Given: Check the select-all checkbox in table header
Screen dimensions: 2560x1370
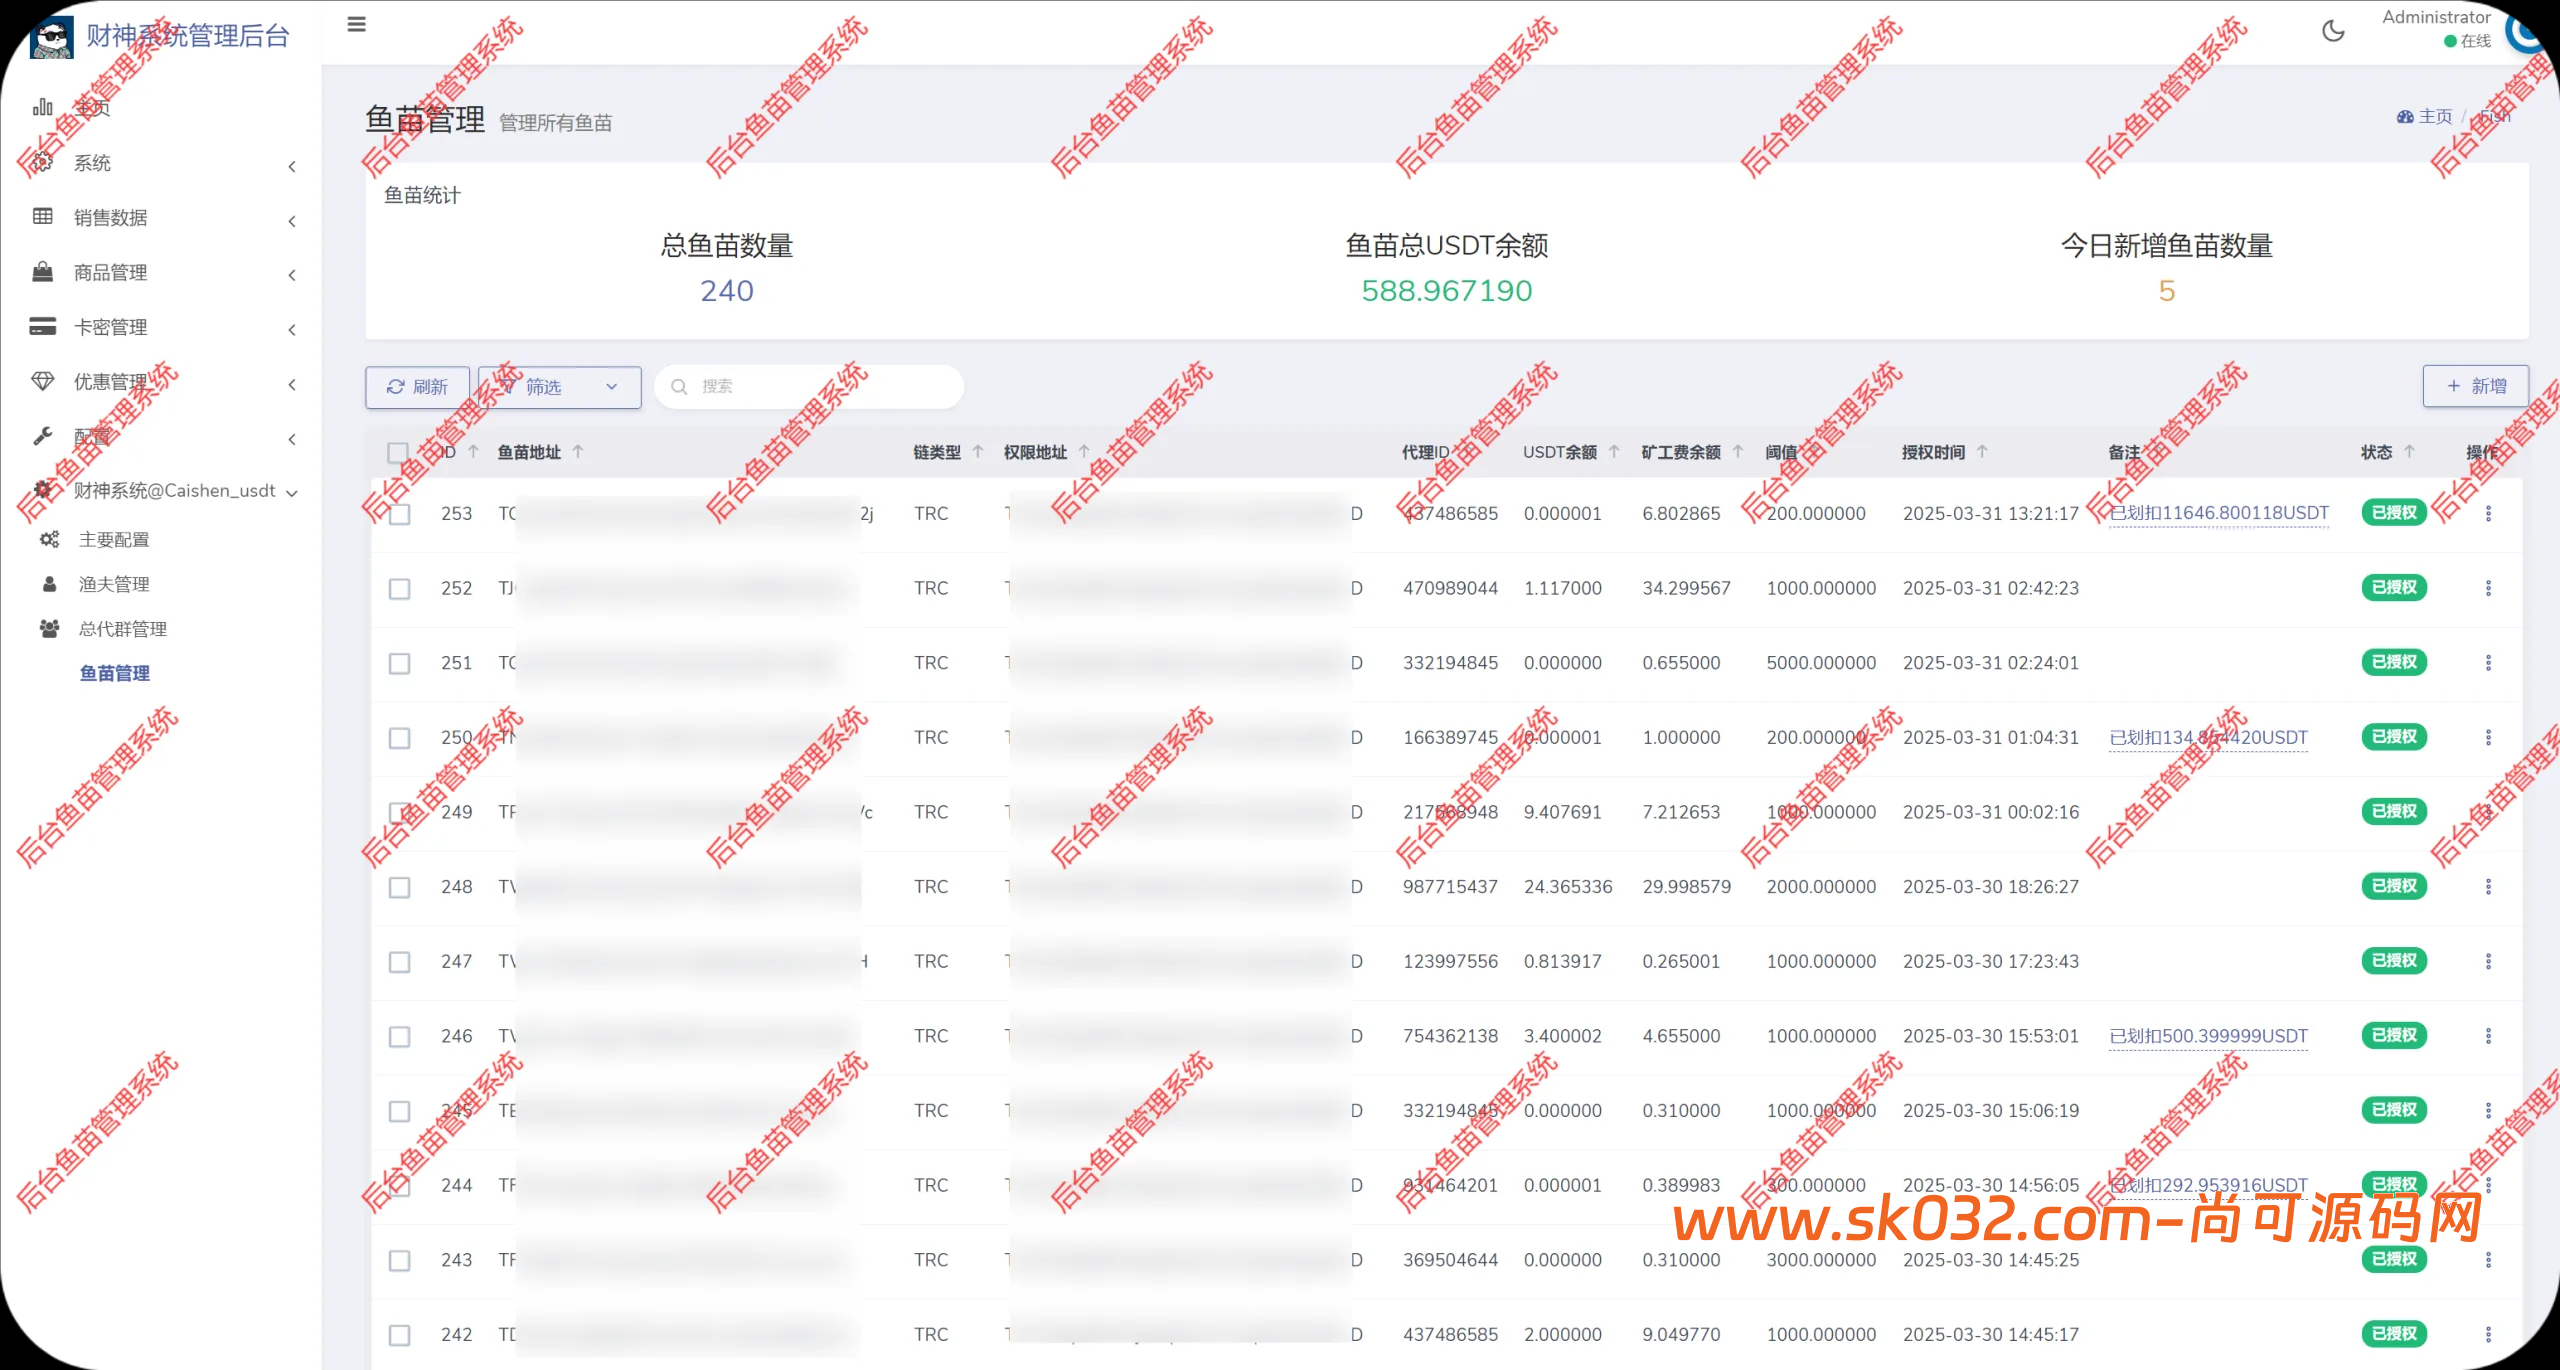Looking at the screenshot, I should click(x=399, y=453).
